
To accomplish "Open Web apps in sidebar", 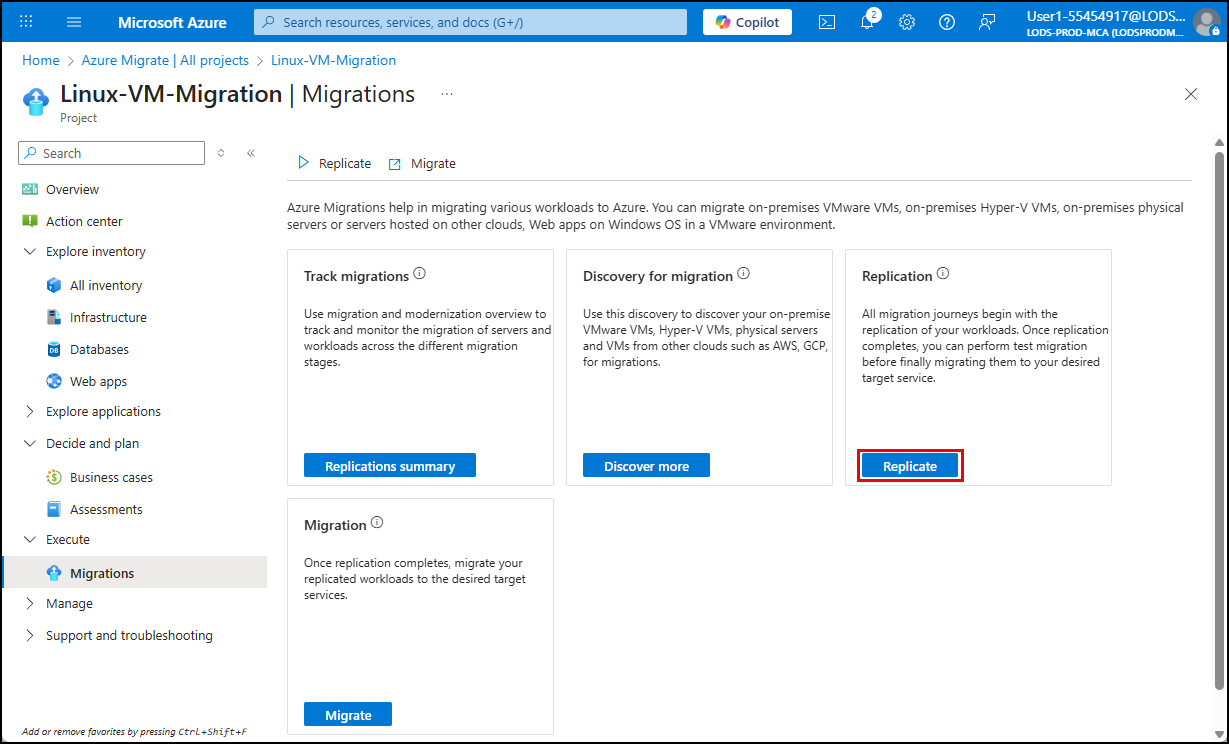I will [x=98, y=381].
